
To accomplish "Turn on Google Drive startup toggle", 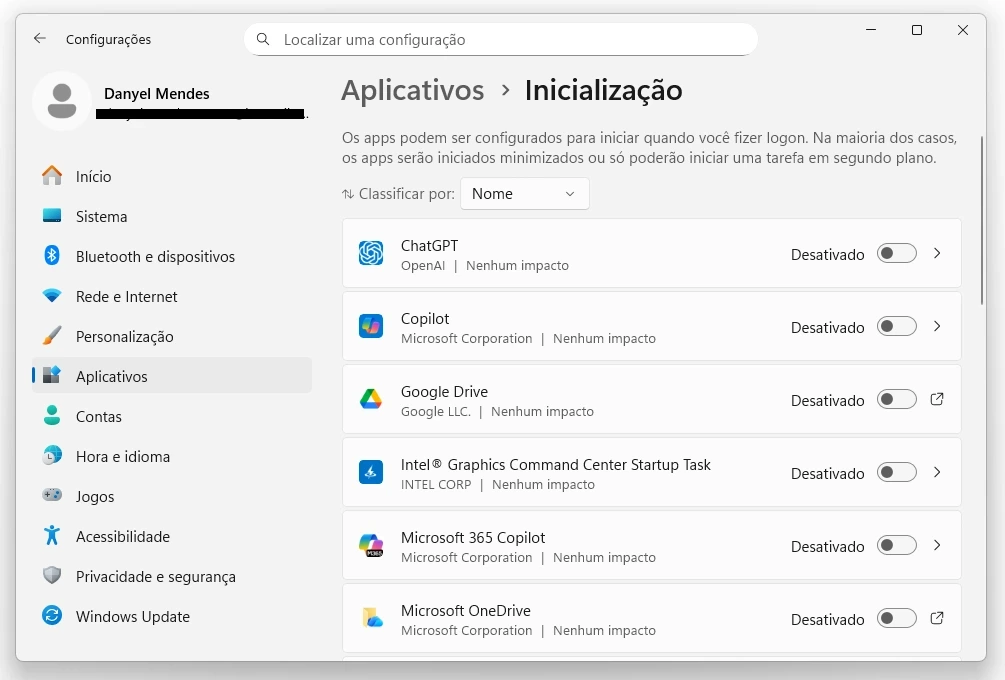I will point(897,399).
